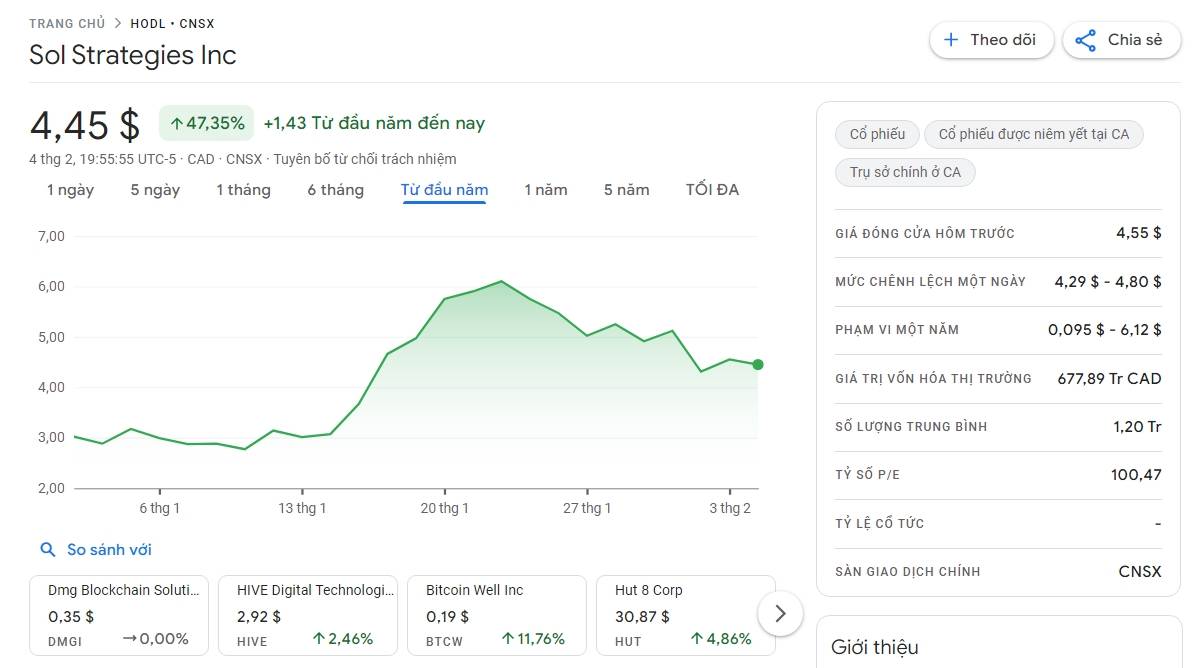1195x668 pixels.
Task: Click the P/E ratio value 100,47
Action: point(1136,475)
